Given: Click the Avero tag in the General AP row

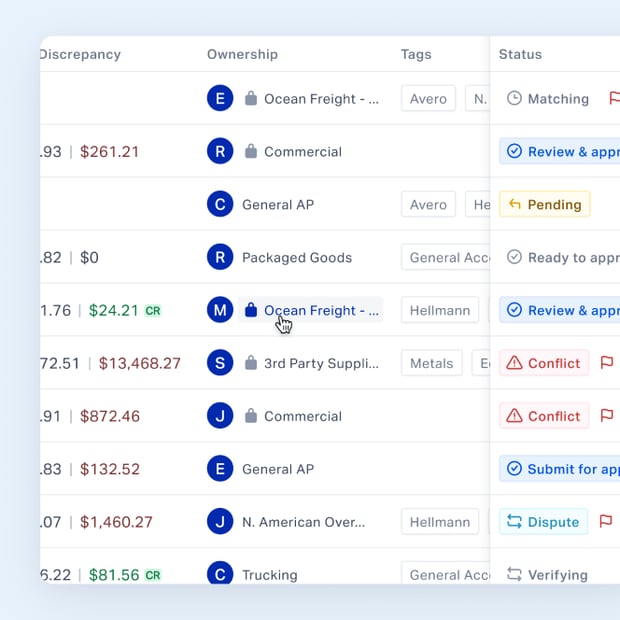Looking at the screenshot, I should coord(428,204).
